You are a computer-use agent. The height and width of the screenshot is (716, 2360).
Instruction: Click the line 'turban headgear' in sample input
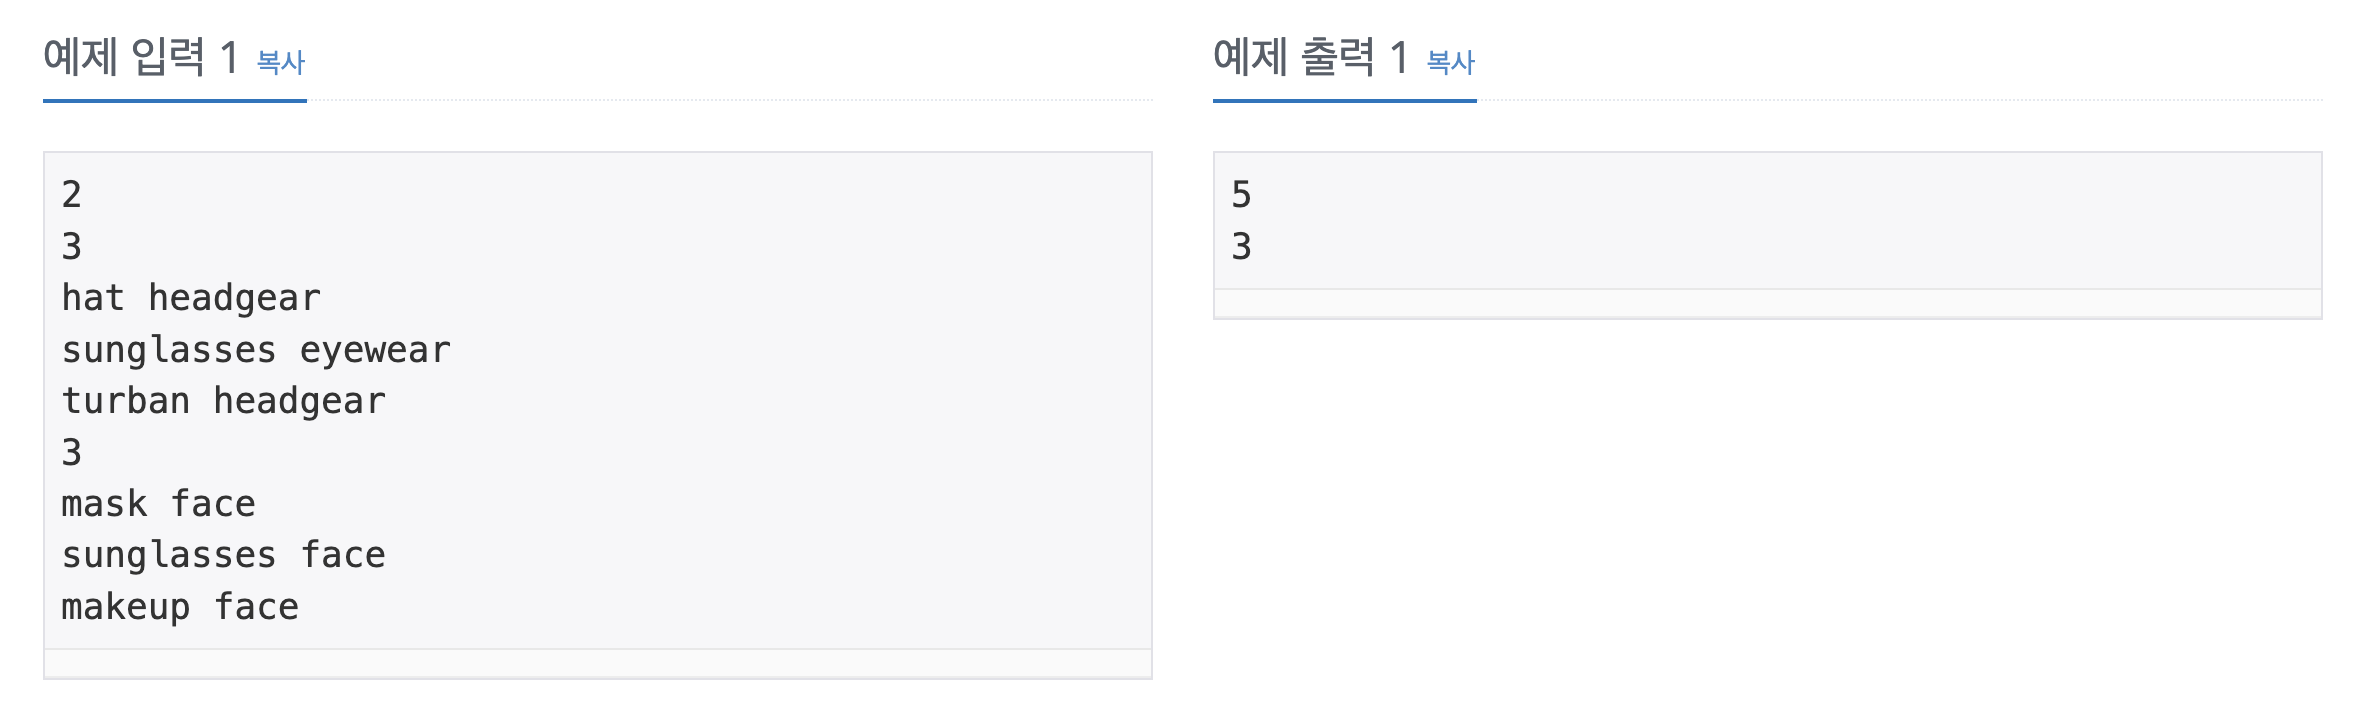click(222, 400)
